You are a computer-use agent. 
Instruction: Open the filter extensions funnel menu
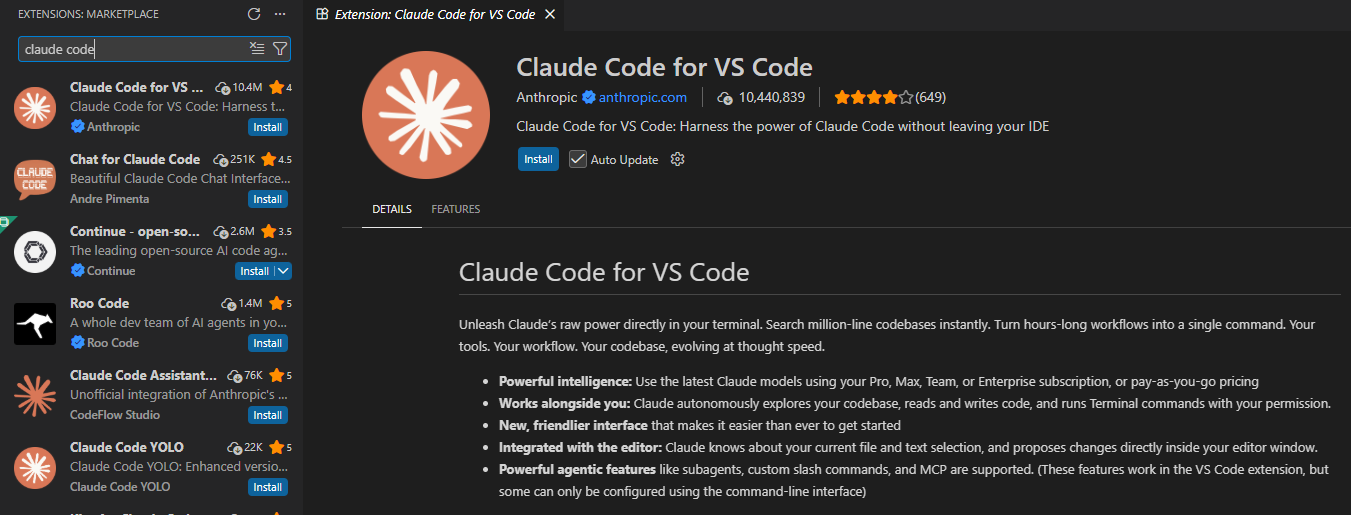[x=280, y=48]
